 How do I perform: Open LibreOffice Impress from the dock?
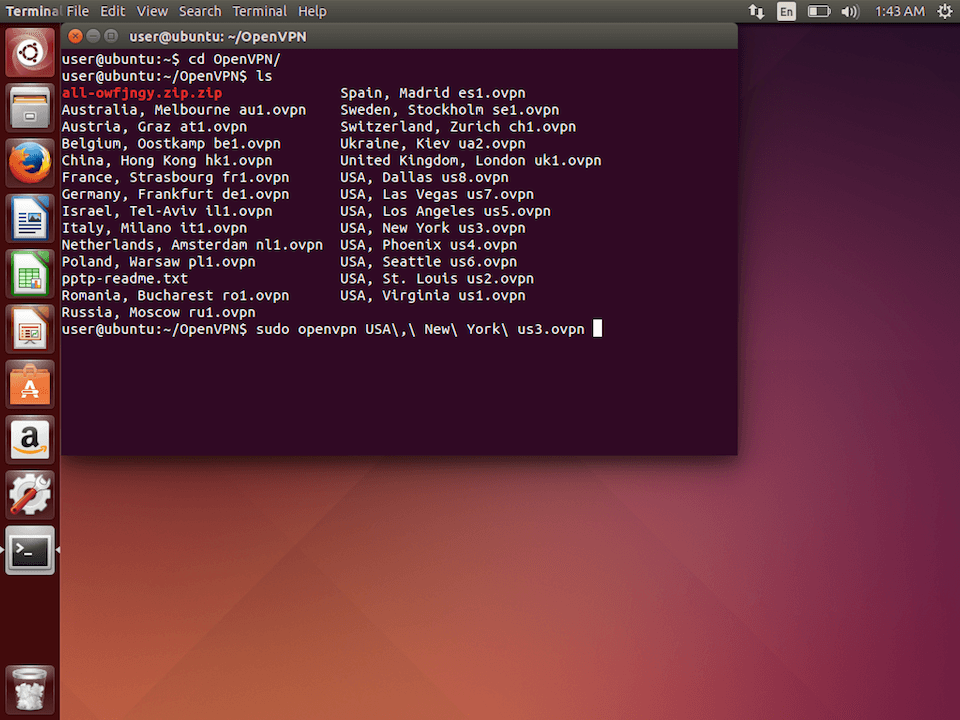29,329
